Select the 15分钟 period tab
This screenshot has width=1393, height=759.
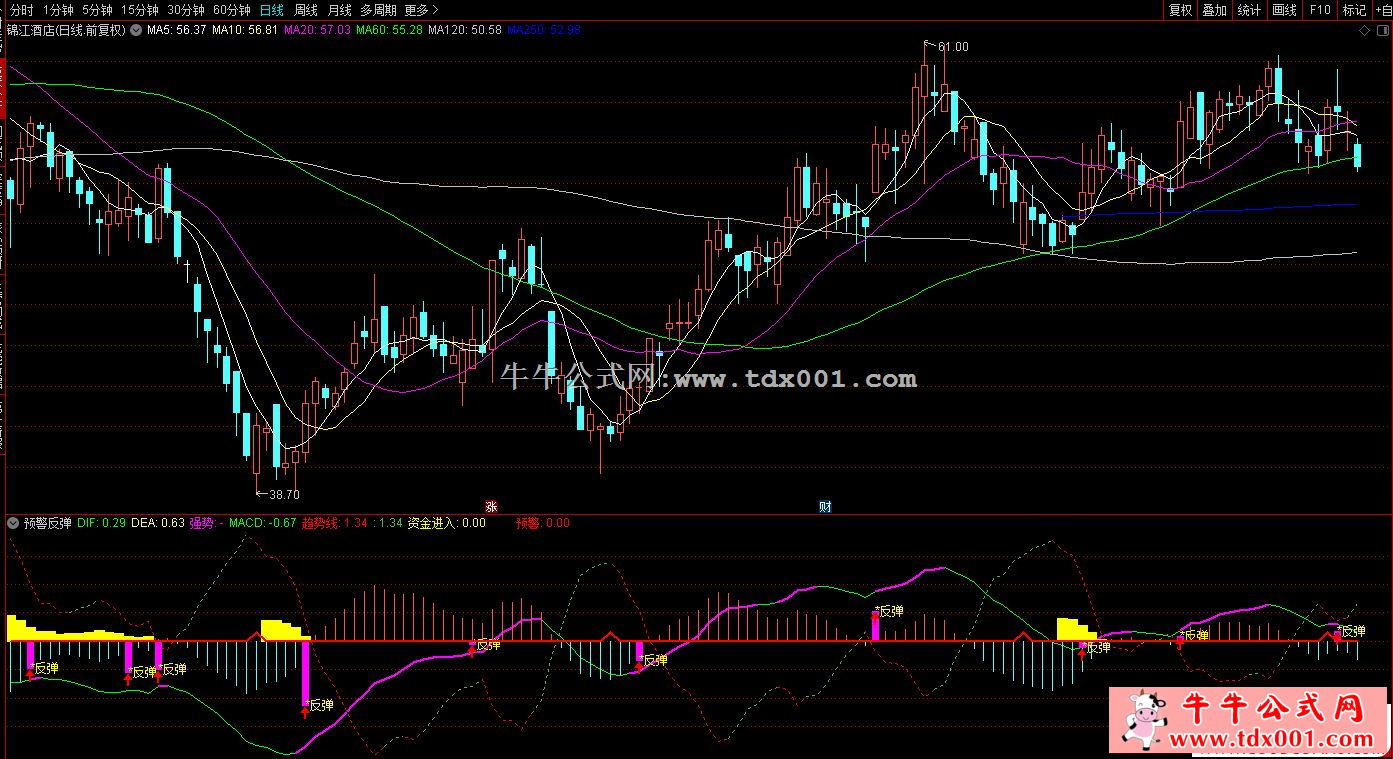click(x=139, y=10)
